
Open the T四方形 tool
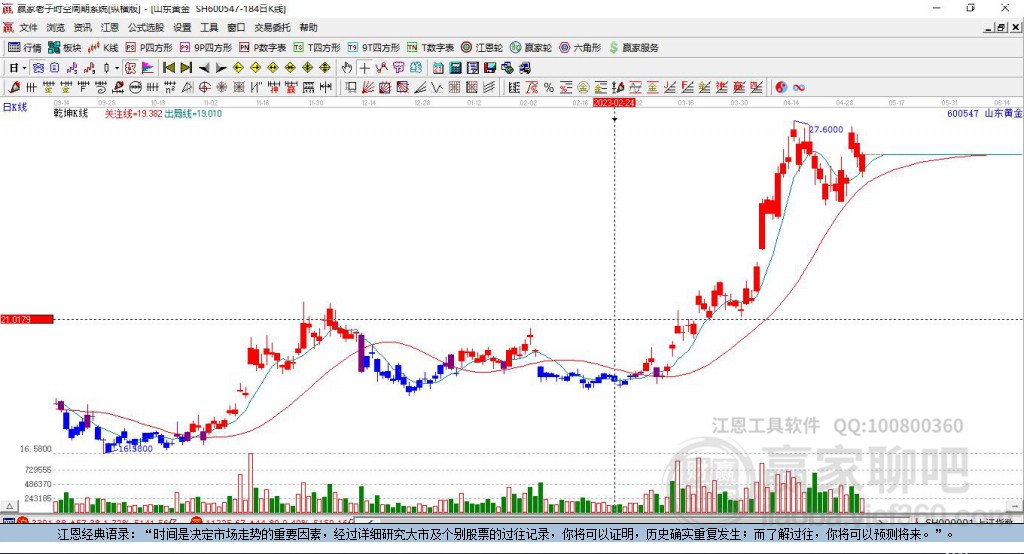[x=317, y=48]
